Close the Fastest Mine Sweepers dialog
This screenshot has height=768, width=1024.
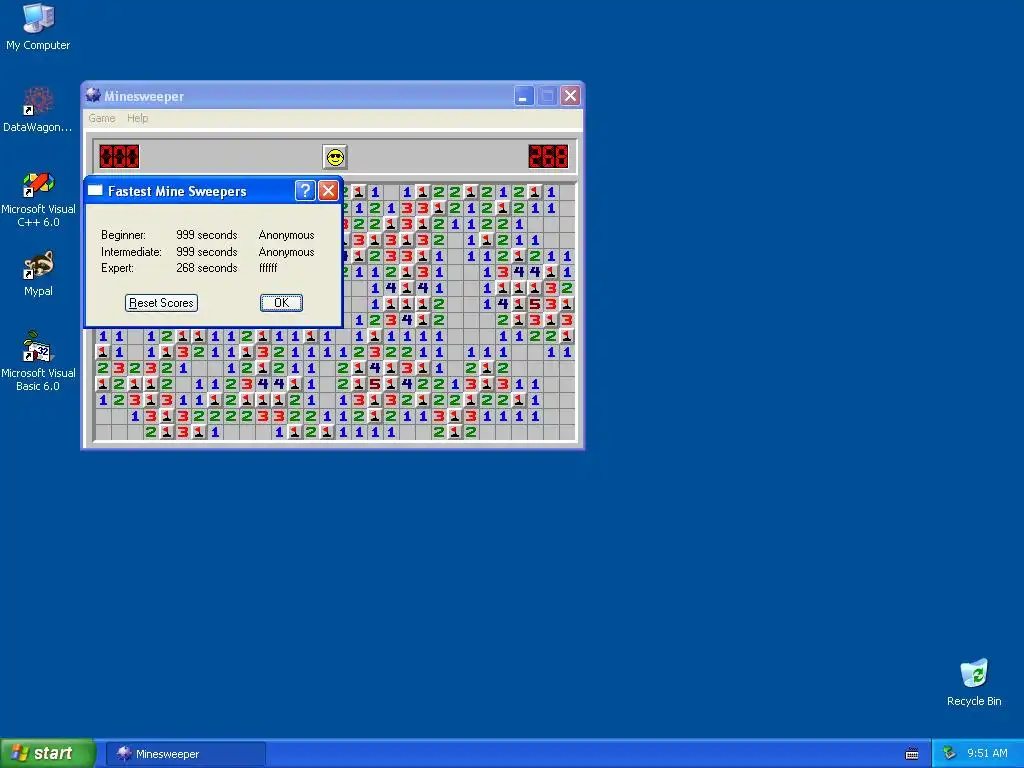pos(328,191)
